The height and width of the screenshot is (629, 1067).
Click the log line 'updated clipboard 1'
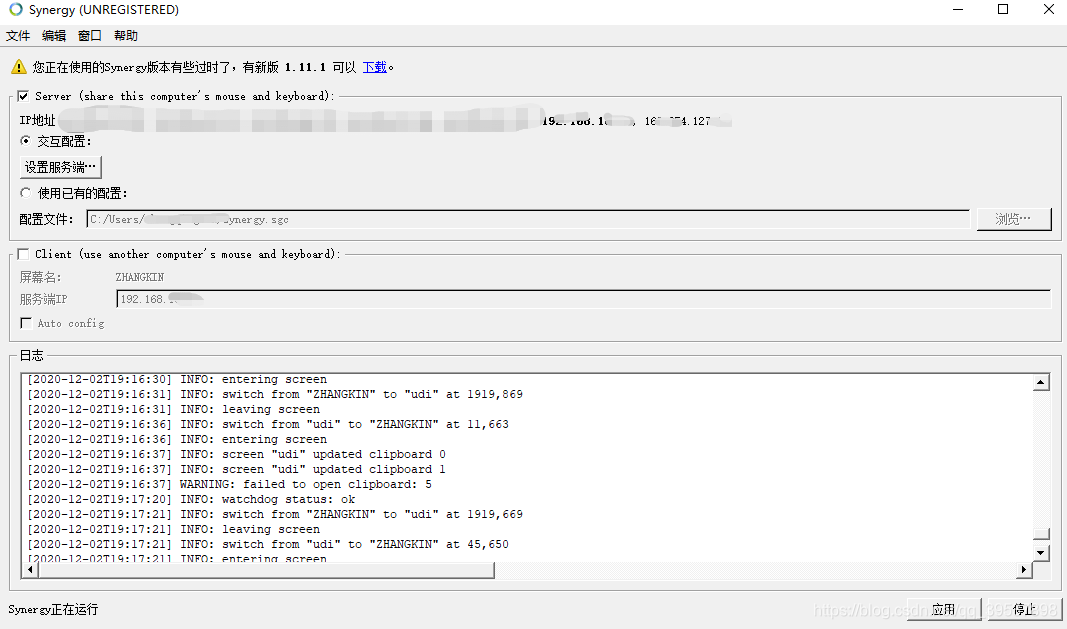click(x=237, y=470)
